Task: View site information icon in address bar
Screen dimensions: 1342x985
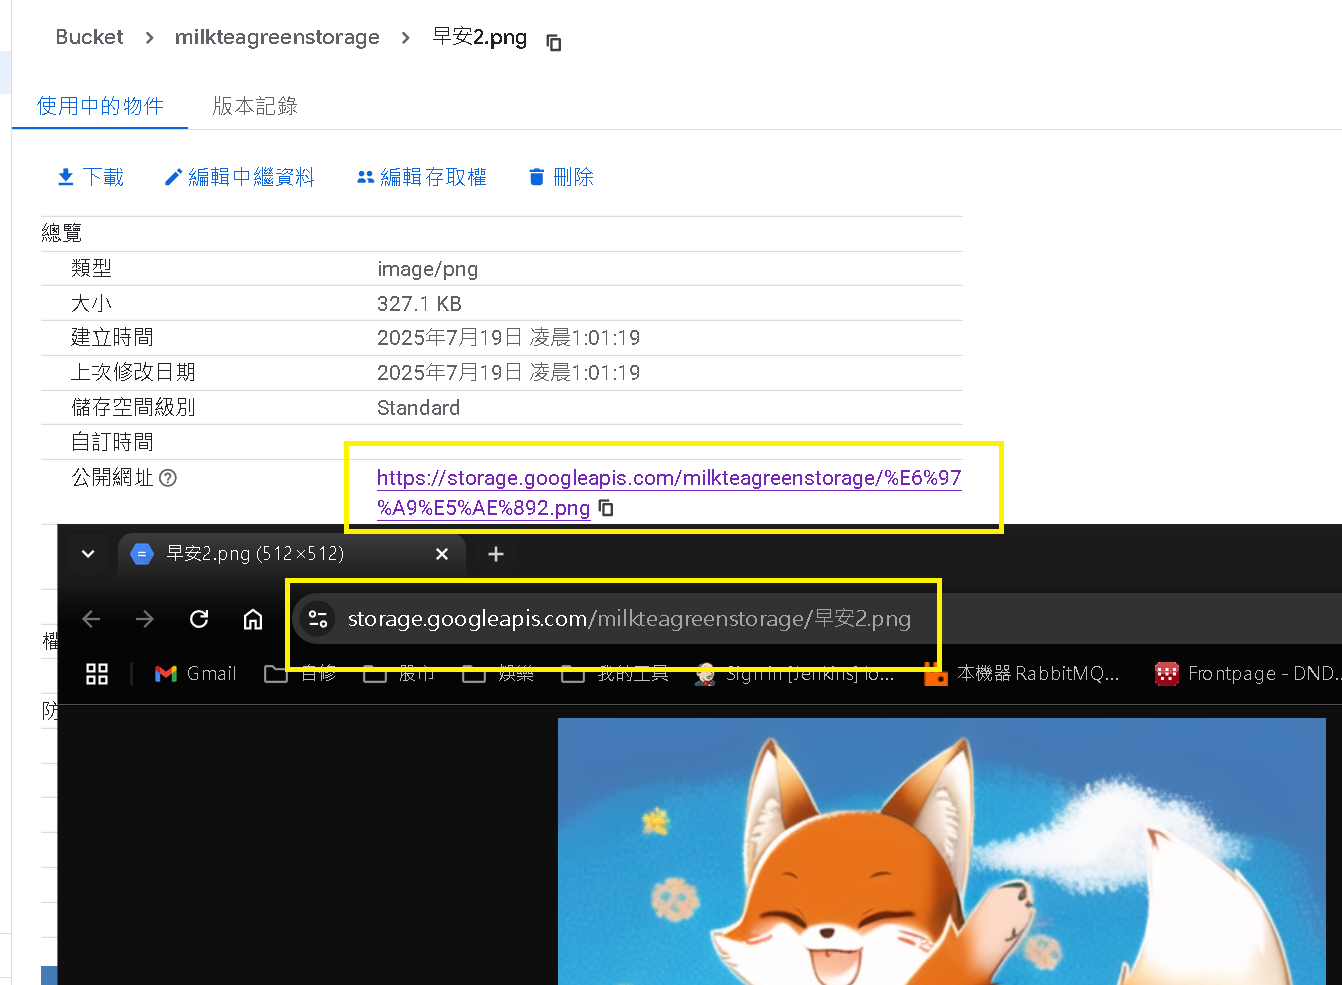Action: tap(318, 619)
